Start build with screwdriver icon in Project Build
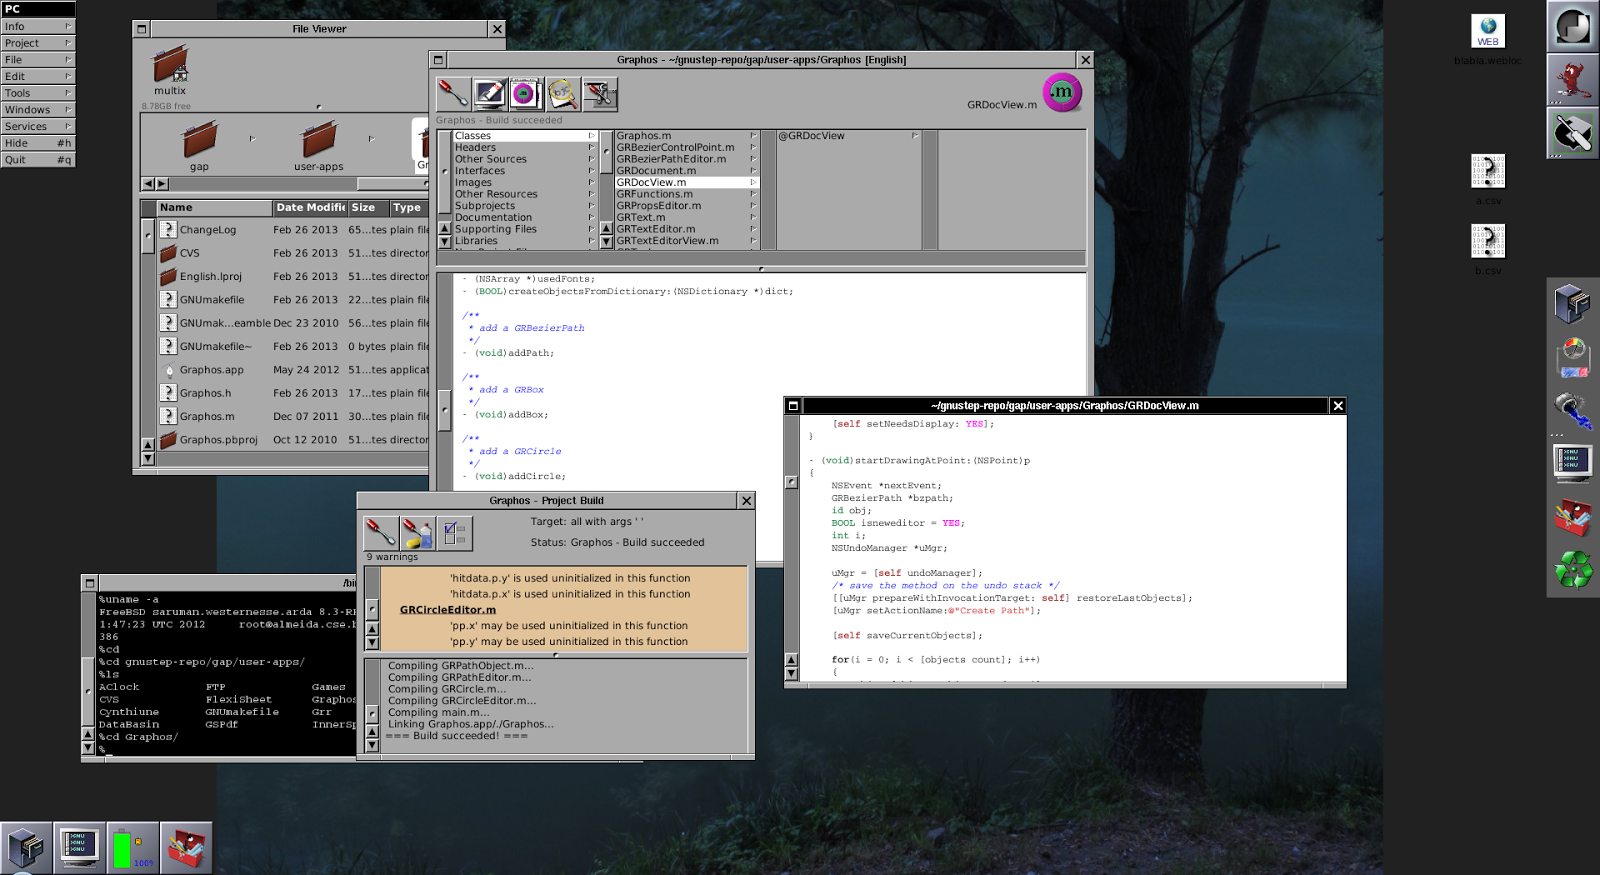 point(381,533)
